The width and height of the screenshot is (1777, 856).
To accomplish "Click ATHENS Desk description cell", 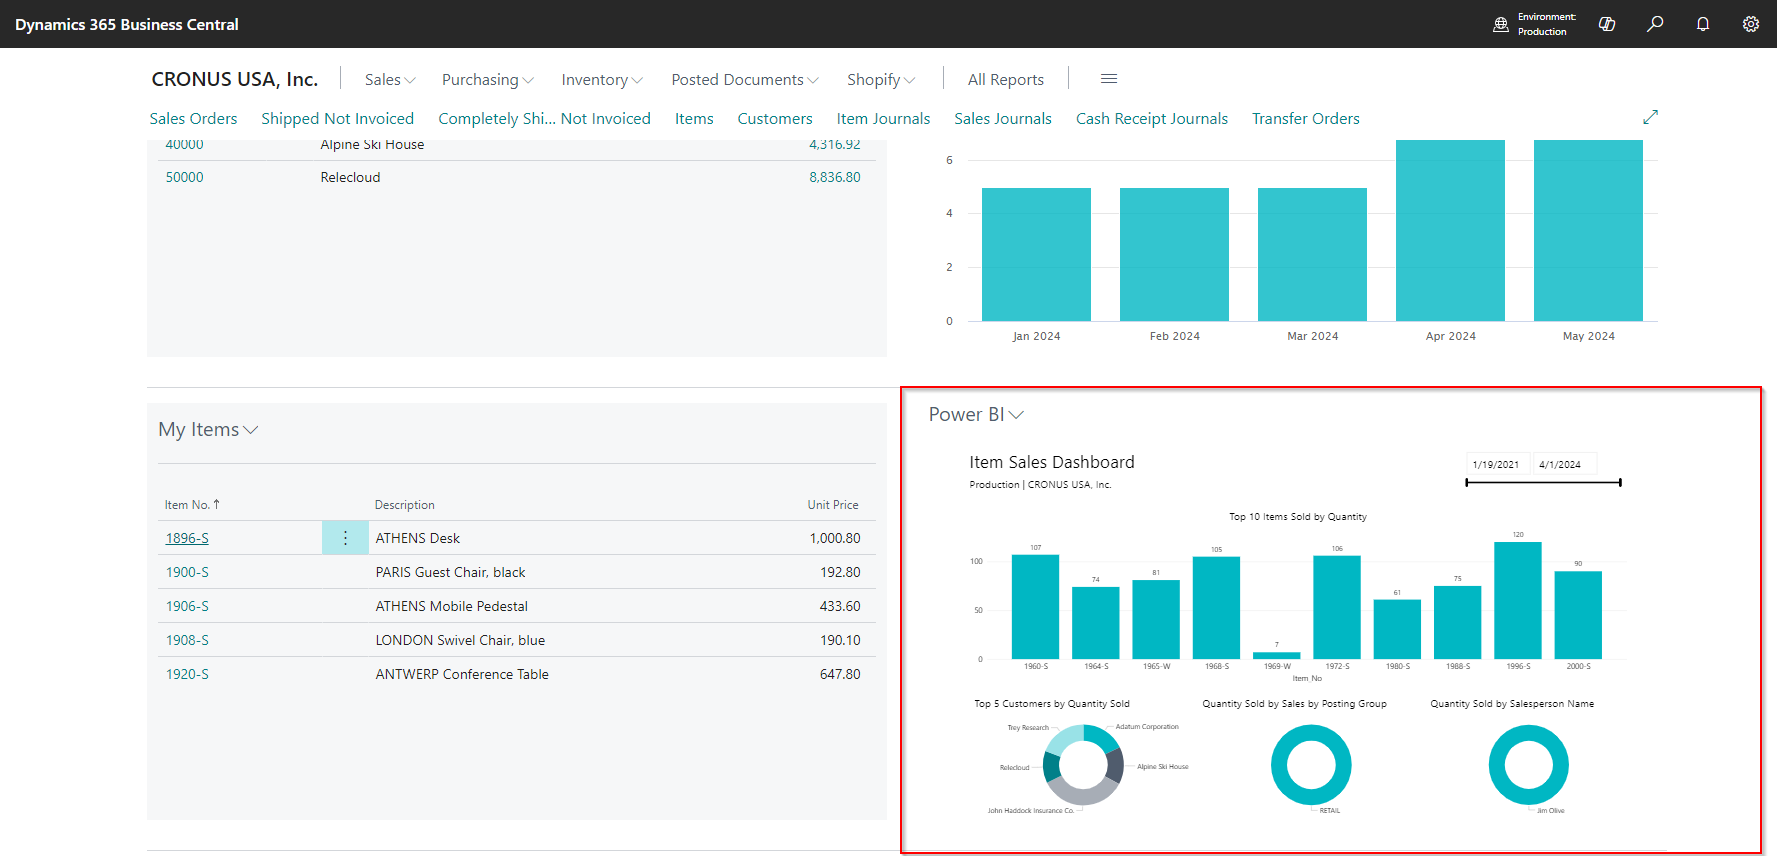I will 418,538.
